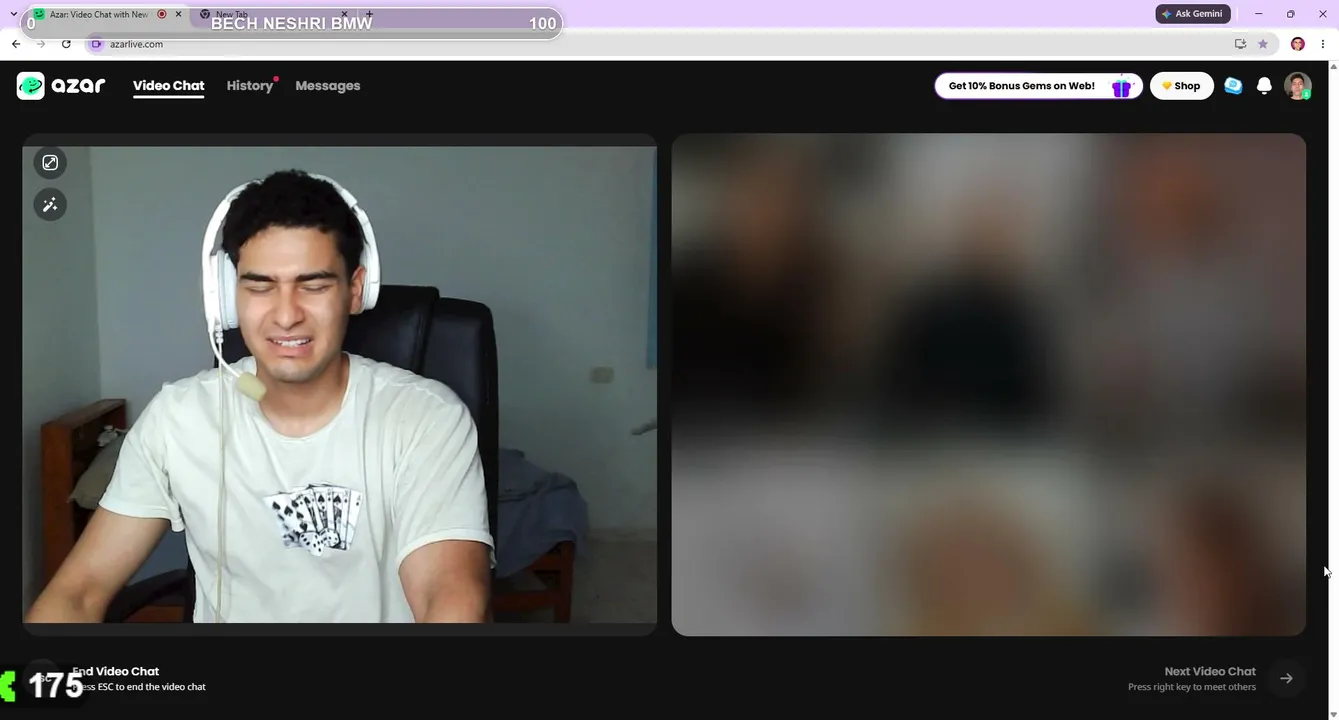Click the Next Video Chat arrow
The image size is (1339, 720).
(1286, 678)
